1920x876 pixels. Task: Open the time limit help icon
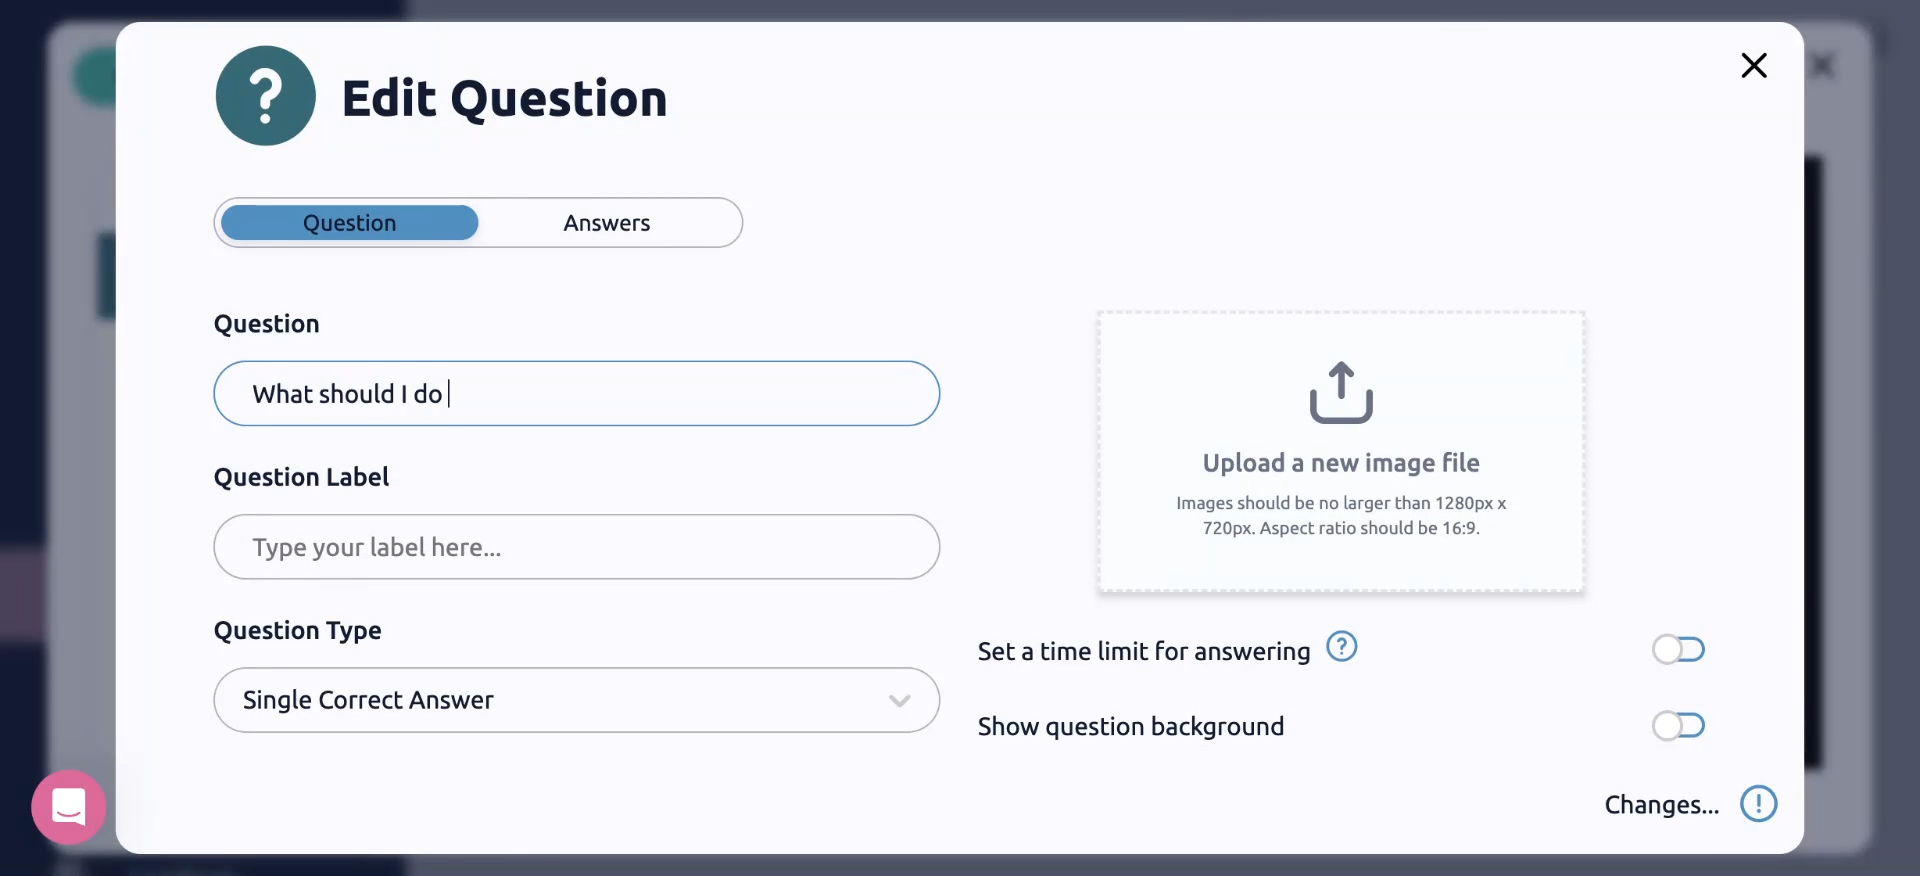coord(1341,648)
